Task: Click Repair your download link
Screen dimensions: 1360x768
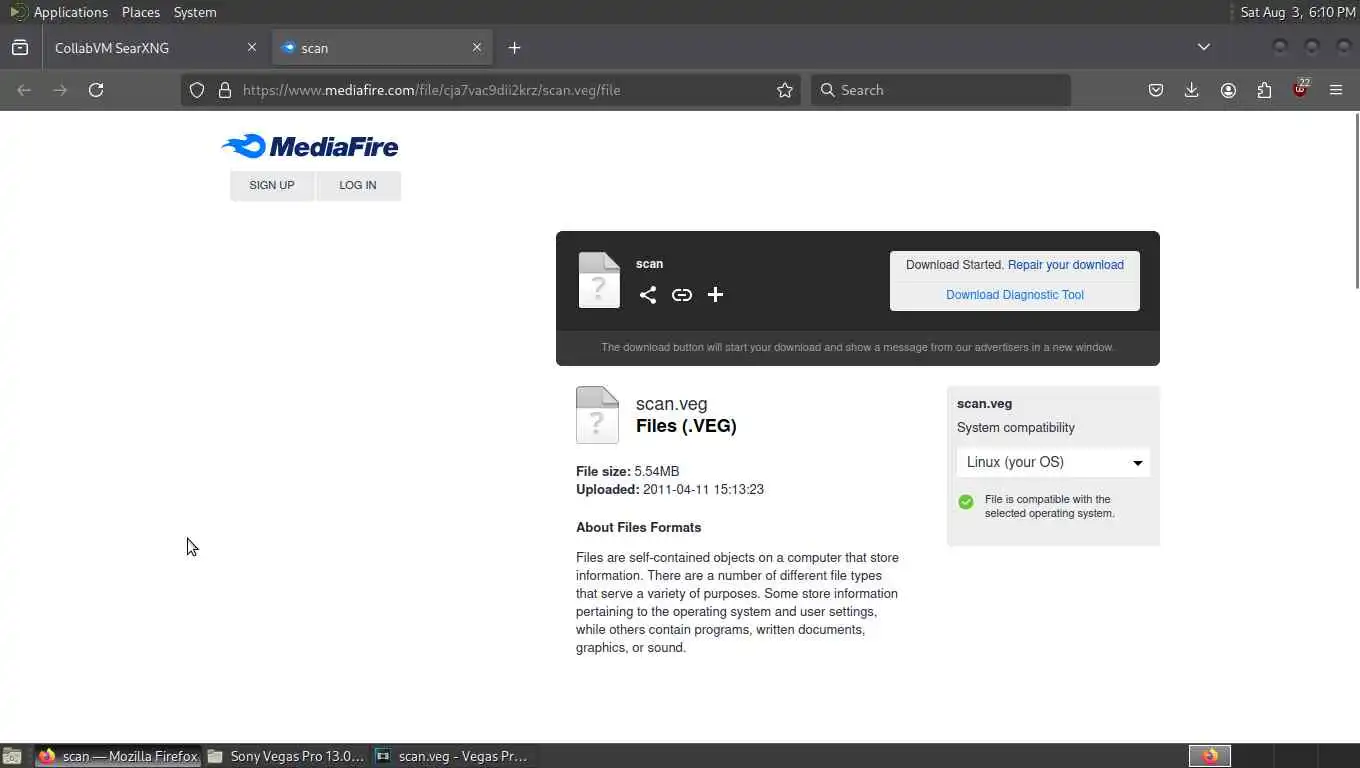Action: 1066,265
